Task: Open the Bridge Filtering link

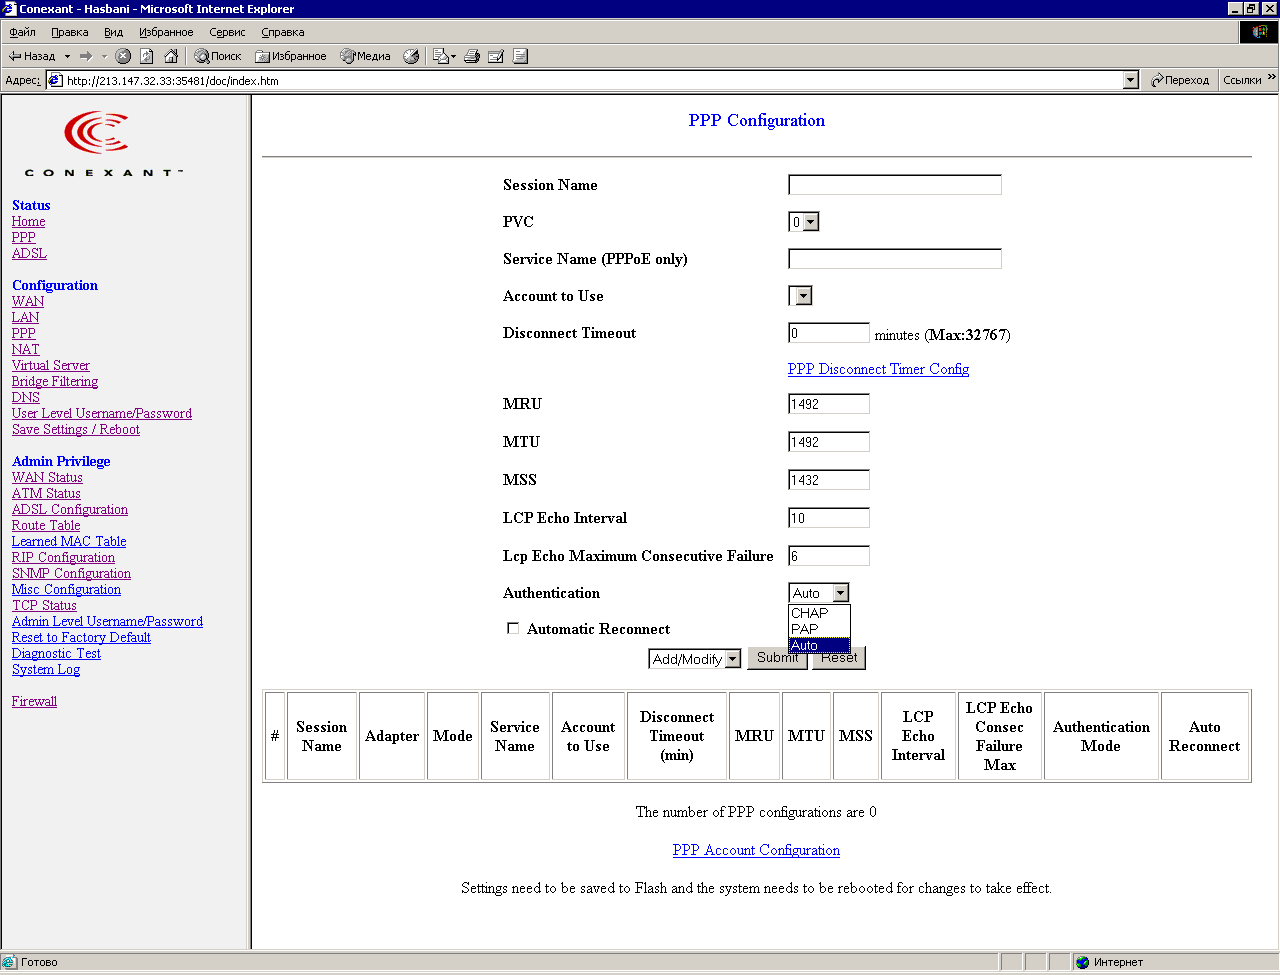Action: [x=55, y=381]
